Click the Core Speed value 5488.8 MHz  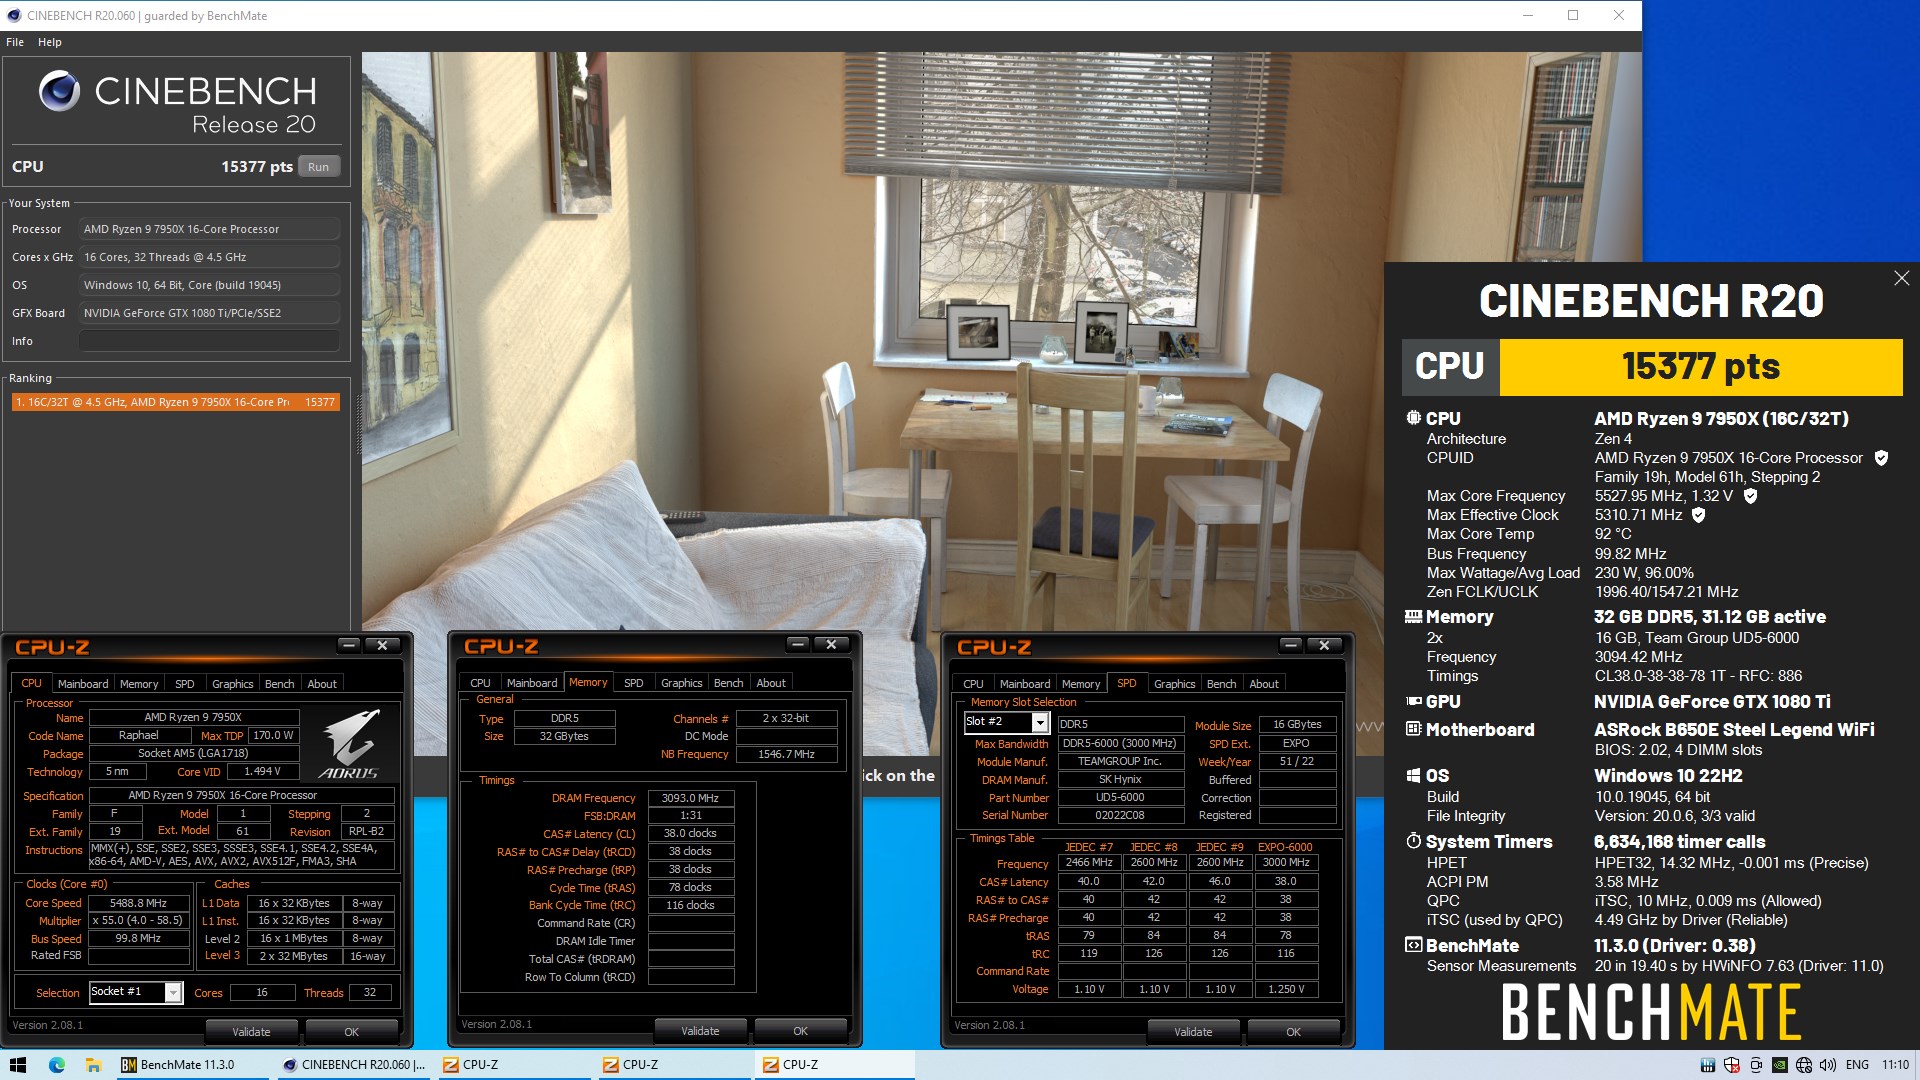(x=138, y=903)
